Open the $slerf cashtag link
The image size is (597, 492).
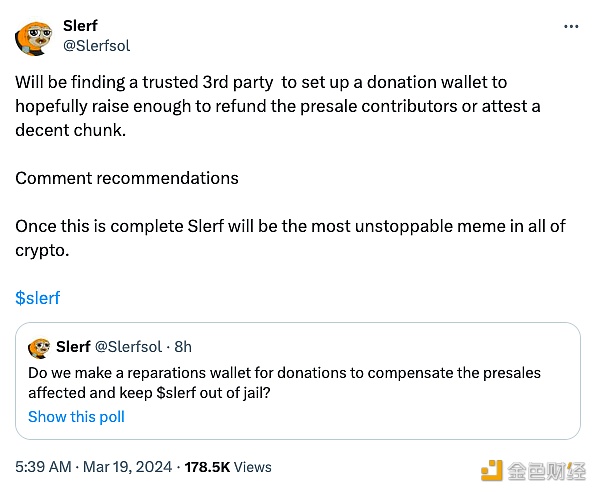pos(38,298)
